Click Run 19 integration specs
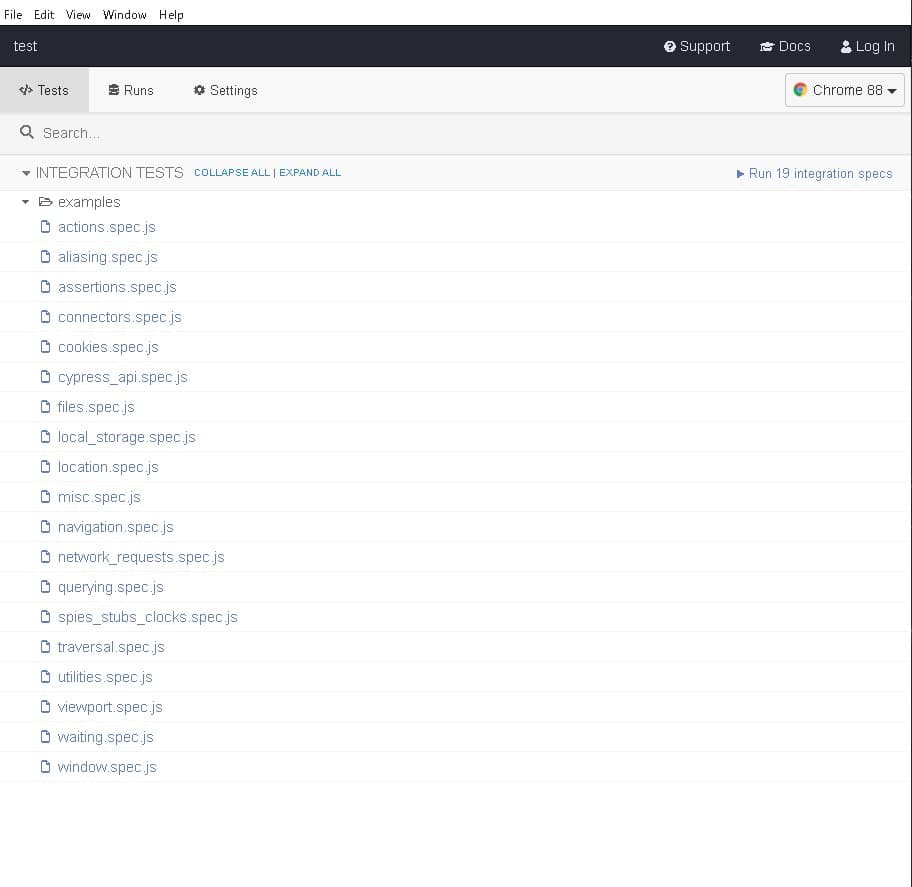The width and height of the screenshot is (912, 887). click(x=814, y=174)
